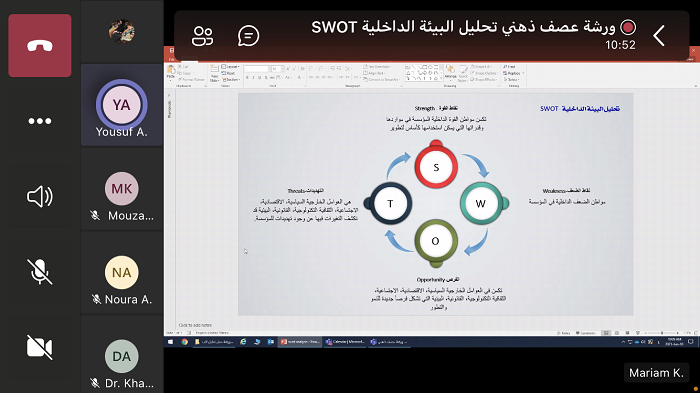
Task: Click the zoom slider in the PowerPoint status bar
Action: click(662, 333)
